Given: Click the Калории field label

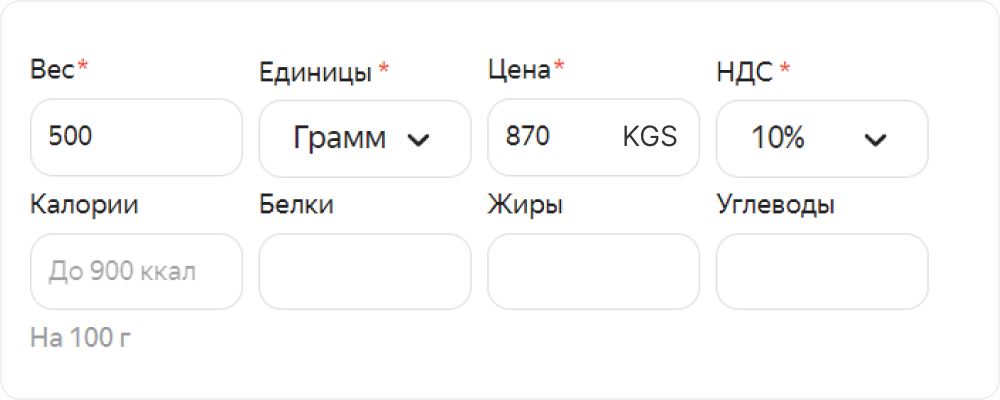Looking at the screenshot, I should click(x=84, y=205).
